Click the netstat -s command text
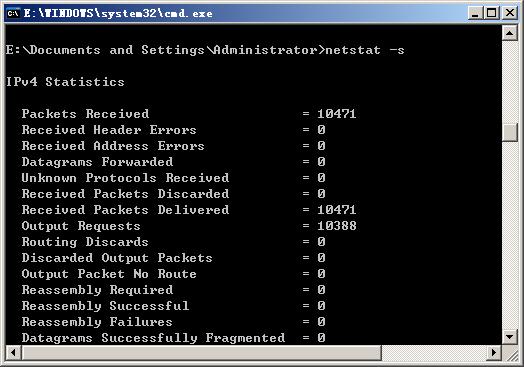524x367 pixels. coord(365,50)
